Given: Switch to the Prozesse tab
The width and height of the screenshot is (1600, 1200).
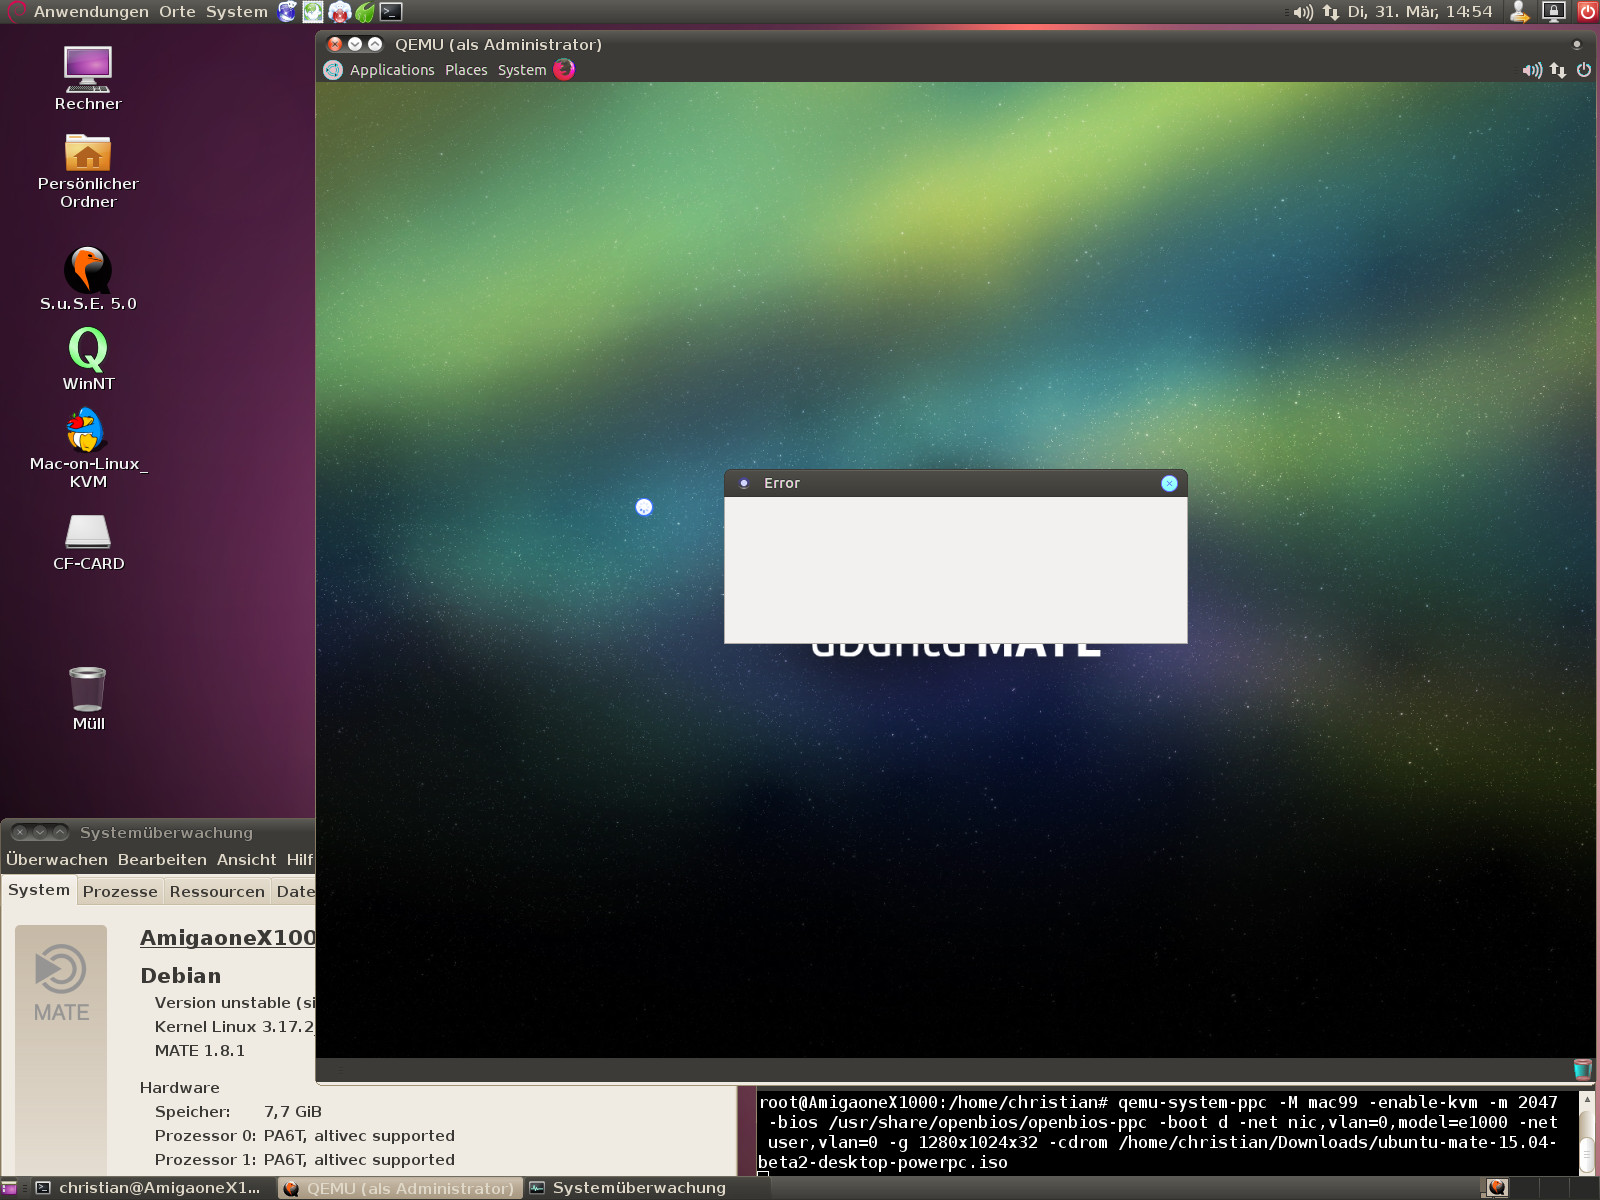Looking at the screenshot, I should click(120, 891).
